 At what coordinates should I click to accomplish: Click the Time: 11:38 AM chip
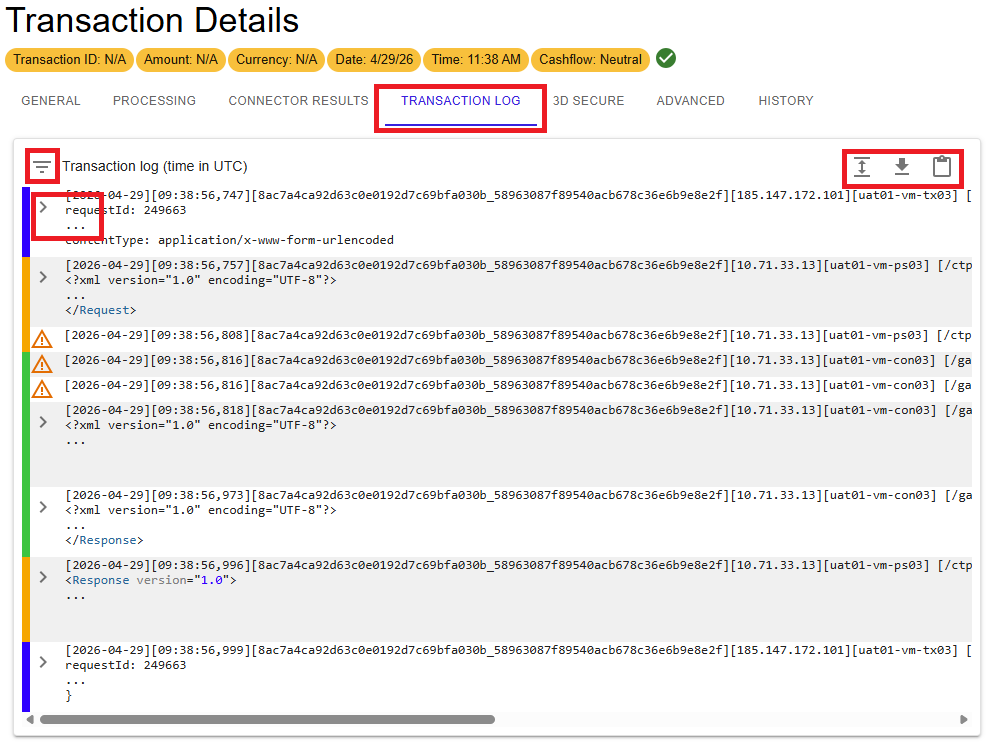(476, 59)
